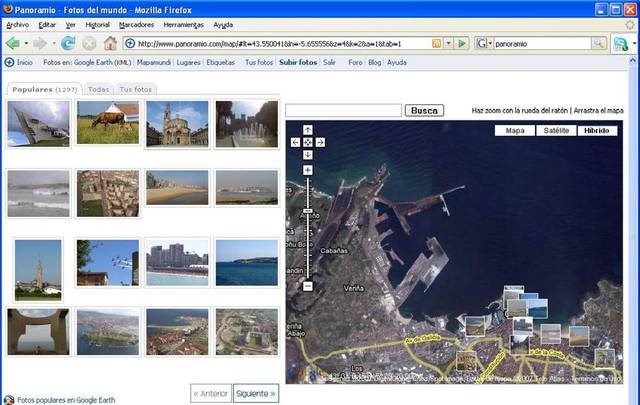Click the Busca button
The image size is (640, 405).
tap(424, 110)
